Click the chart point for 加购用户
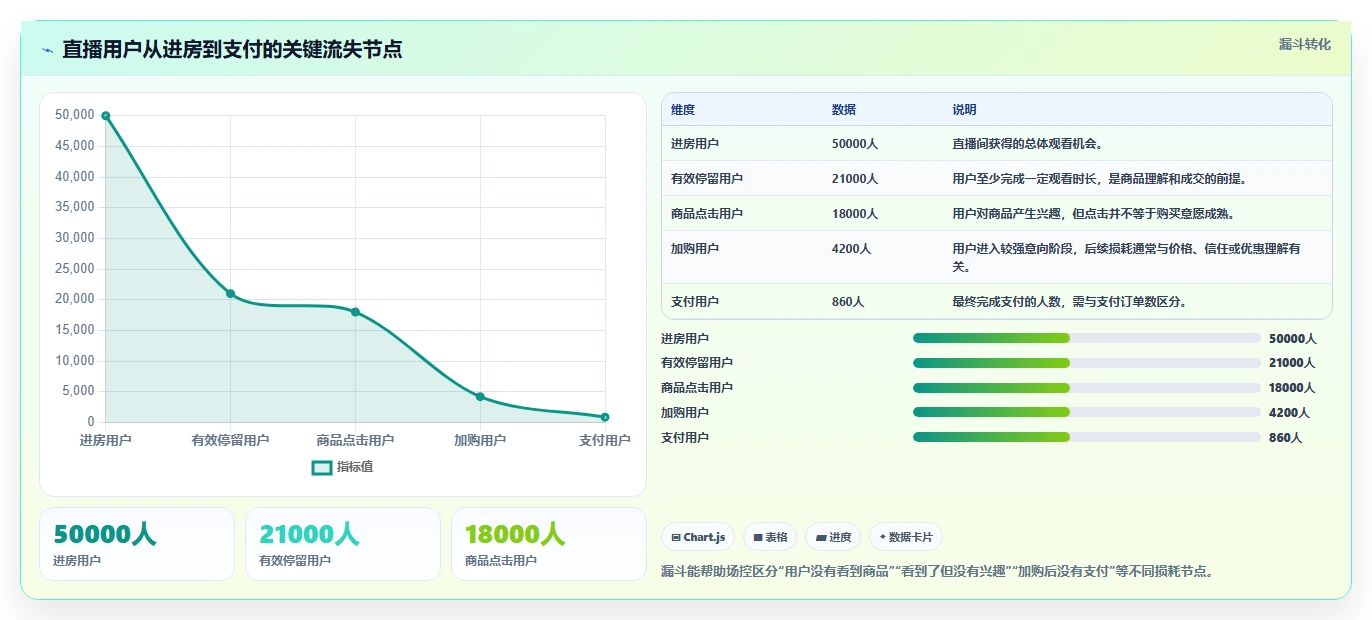 point(480,397)
